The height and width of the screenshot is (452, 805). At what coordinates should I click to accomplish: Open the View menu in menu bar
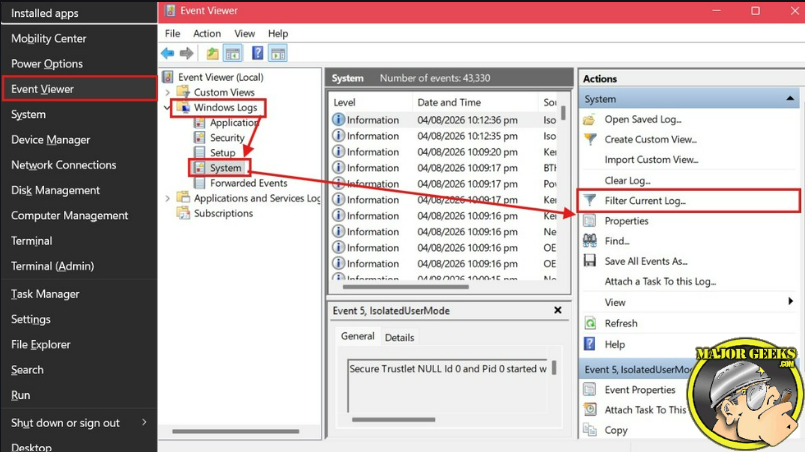pyautogui.click(x=244, y=33)
